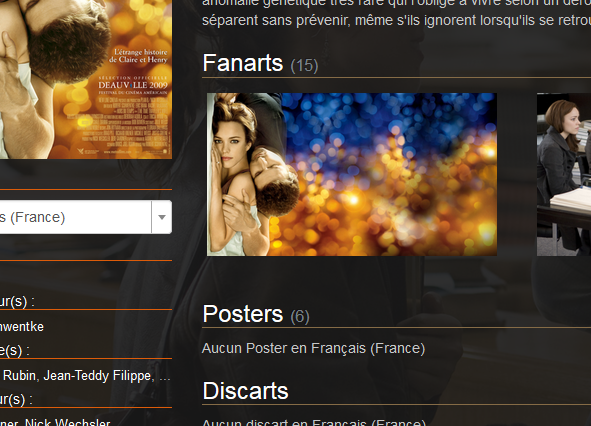This screenshot has width=591, height=426.
Task: Click the Jean-Teddy Filippe name
Action: tap(97, 375)
